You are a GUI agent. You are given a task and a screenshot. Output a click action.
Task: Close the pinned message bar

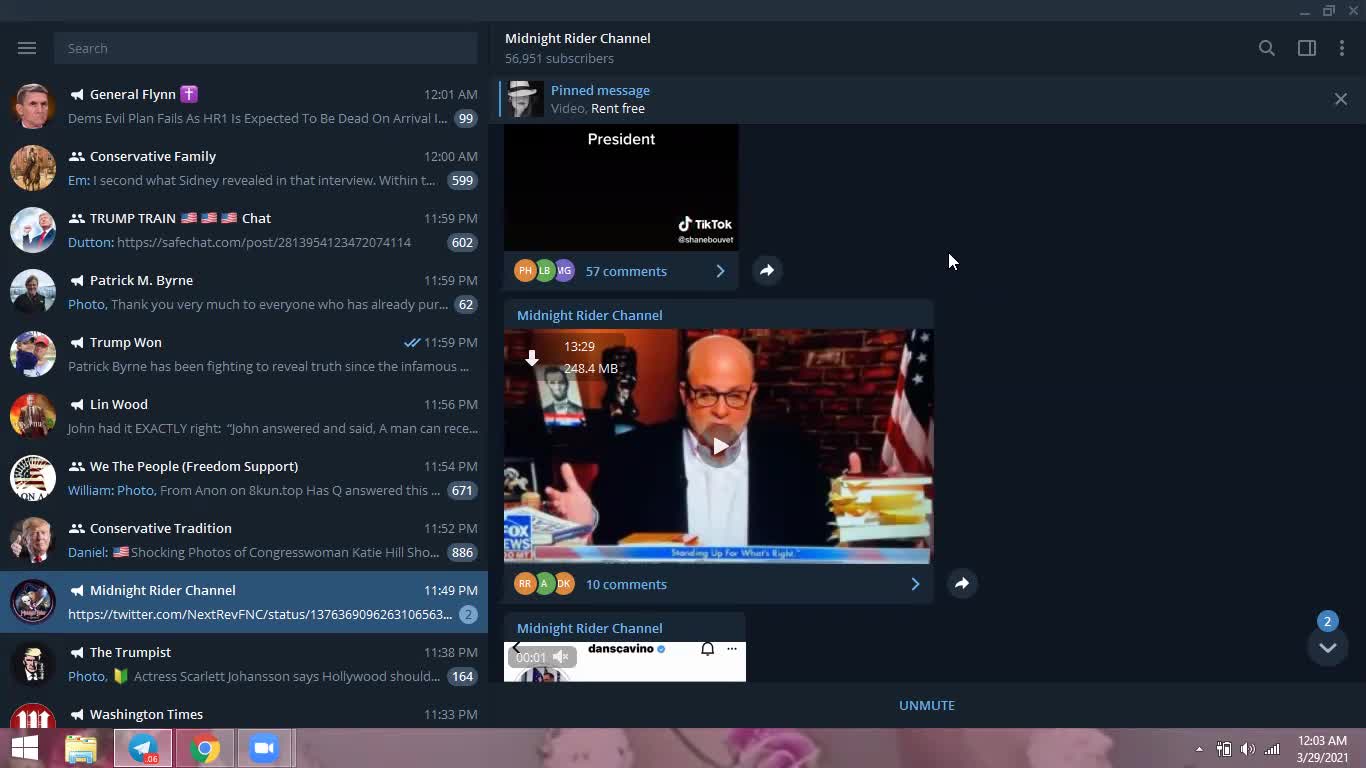pyautogui.click(x=1341, y=99)
